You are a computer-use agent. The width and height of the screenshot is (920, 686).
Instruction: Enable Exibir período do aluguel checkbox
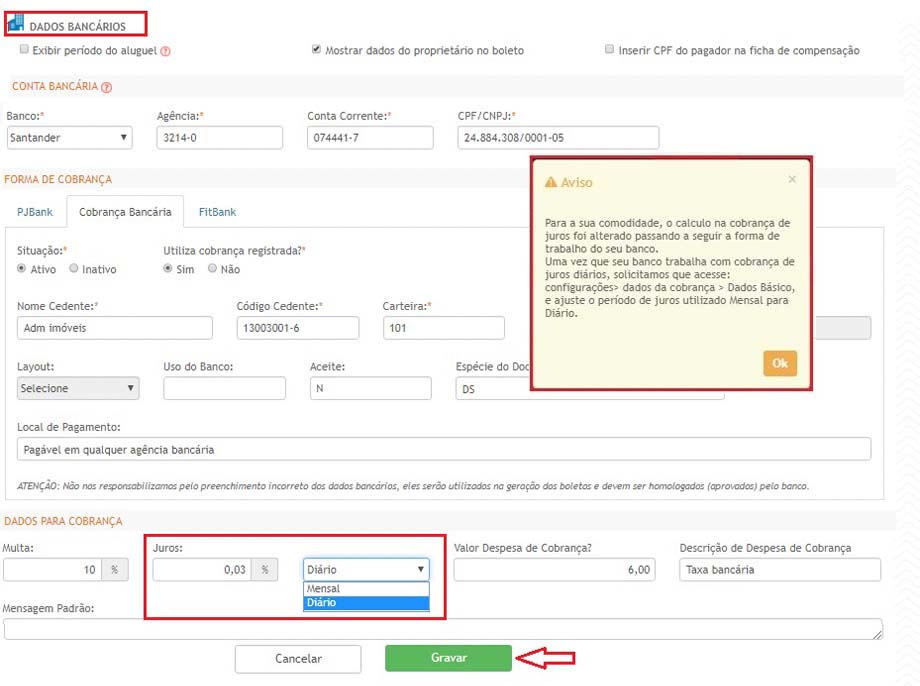24,49
